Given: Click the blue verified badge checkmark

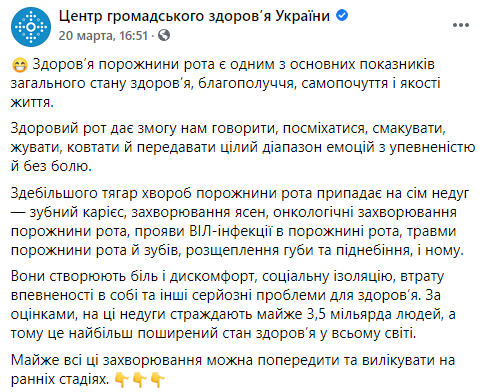Looking at the screenshot, I should 342,15.
